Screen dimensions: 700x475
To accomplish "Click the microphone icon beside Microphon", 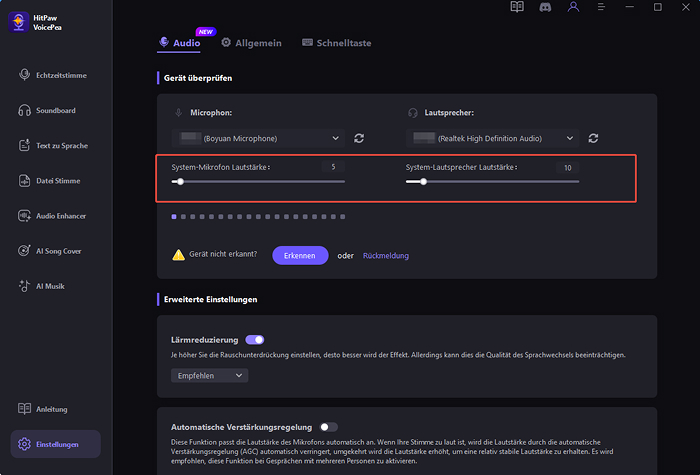I will 179,113.
